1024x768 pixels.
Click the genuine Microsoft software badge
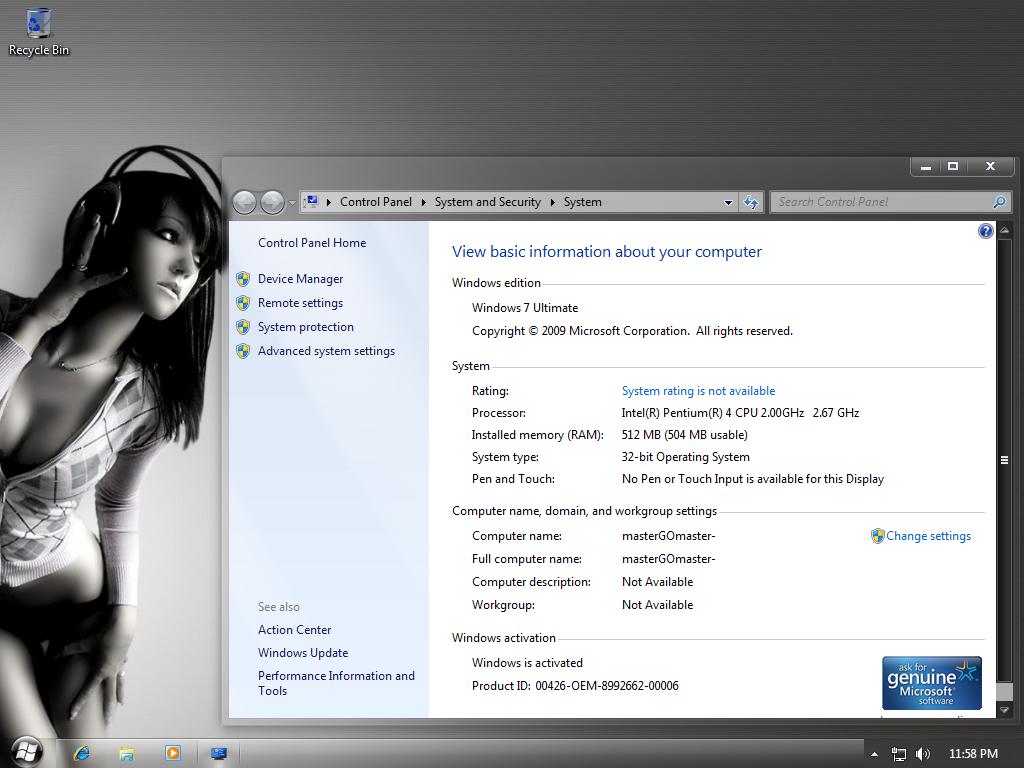pyautogui.click(x=931, y=683)
